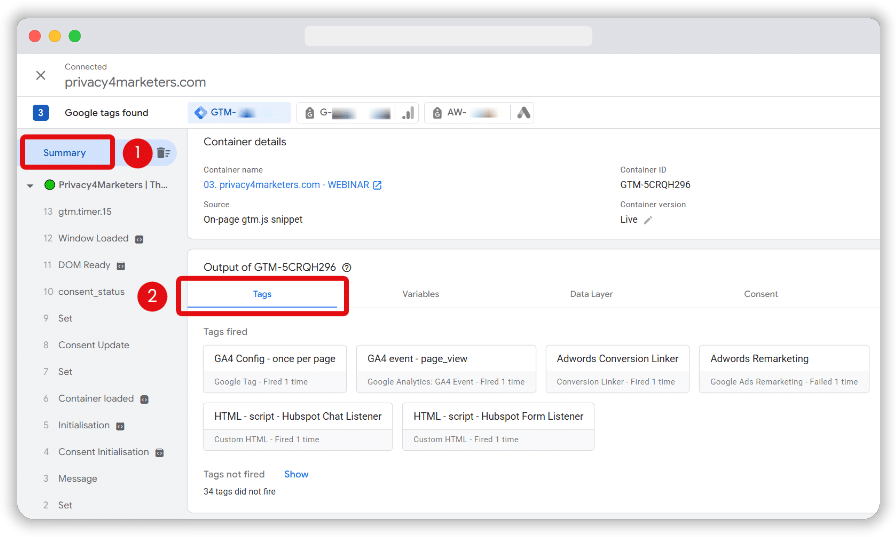Open the 03. privacy4marketers.com - WEBINAR container link
This screenshot has width=896, height=537.
(286, 185)
